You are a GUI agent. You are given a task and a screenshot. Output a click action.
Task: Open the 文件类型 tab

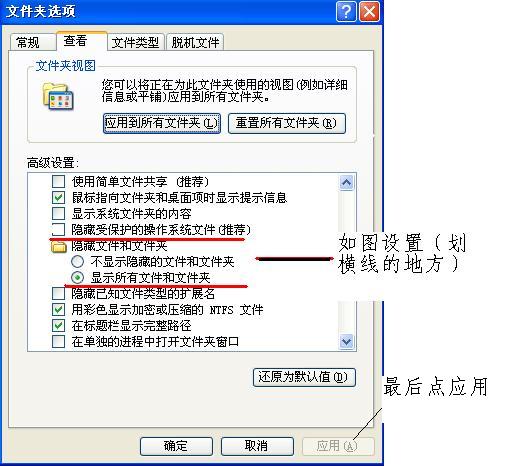pos(135,42)
